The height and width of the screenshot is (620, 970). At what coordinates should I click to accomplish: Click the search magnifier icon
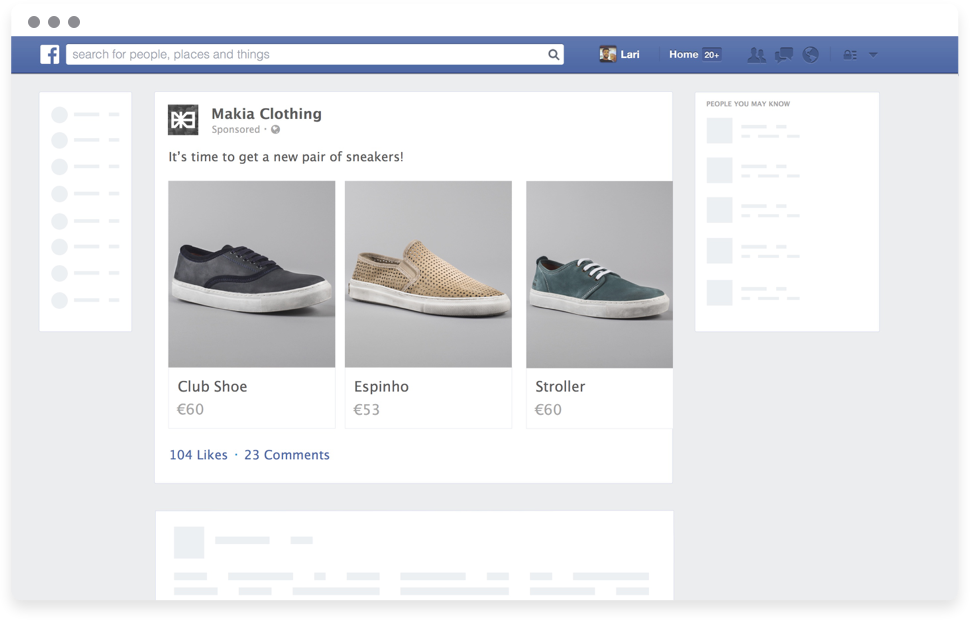554,54
